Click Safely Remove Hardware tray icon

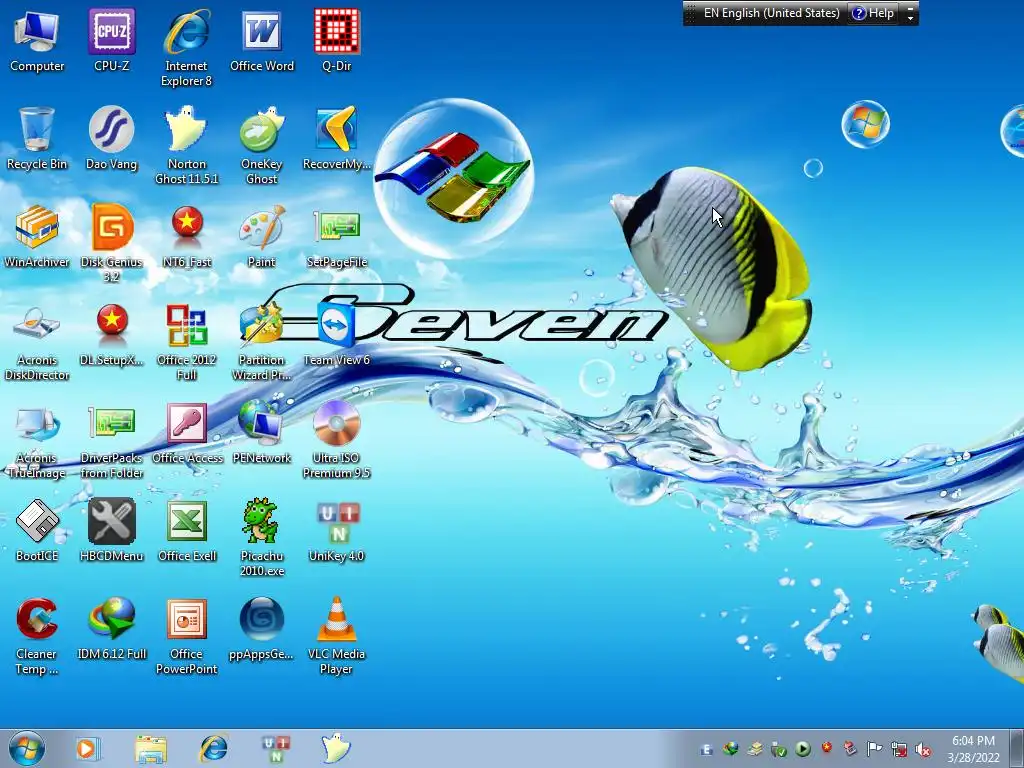pos(778,749)
